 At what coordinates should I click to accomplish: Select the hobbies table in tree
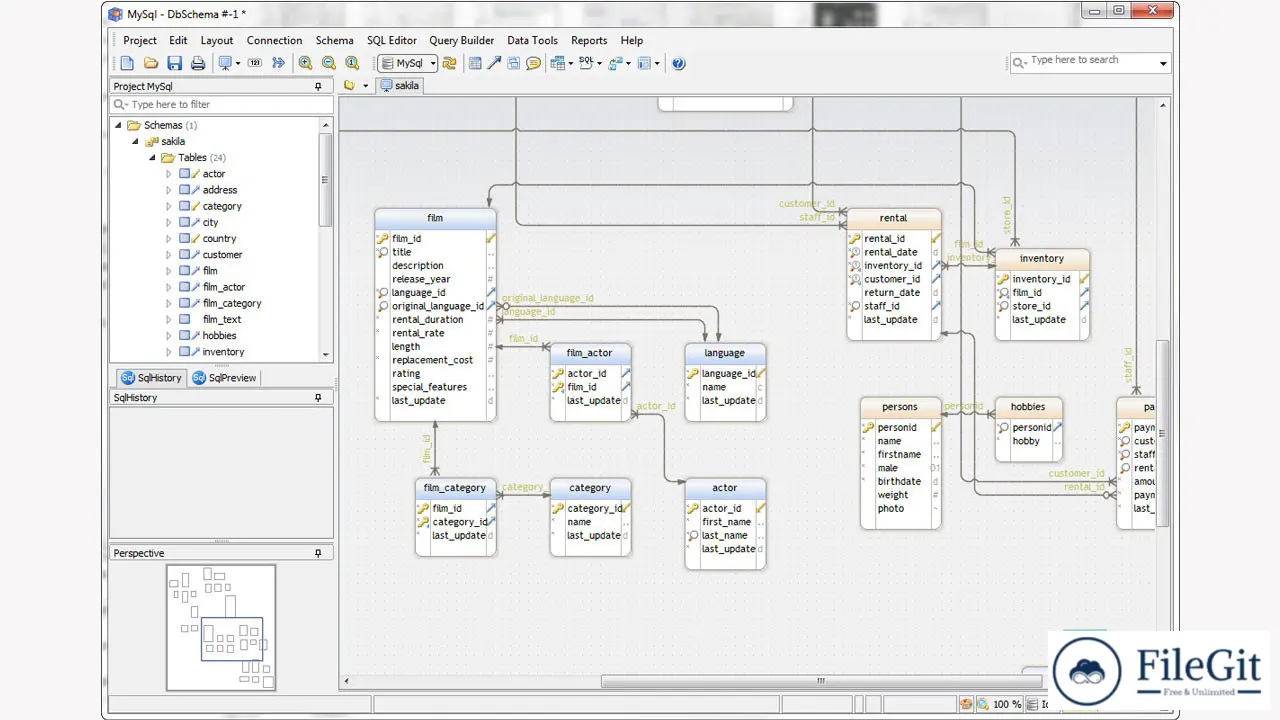click(219, 336)
